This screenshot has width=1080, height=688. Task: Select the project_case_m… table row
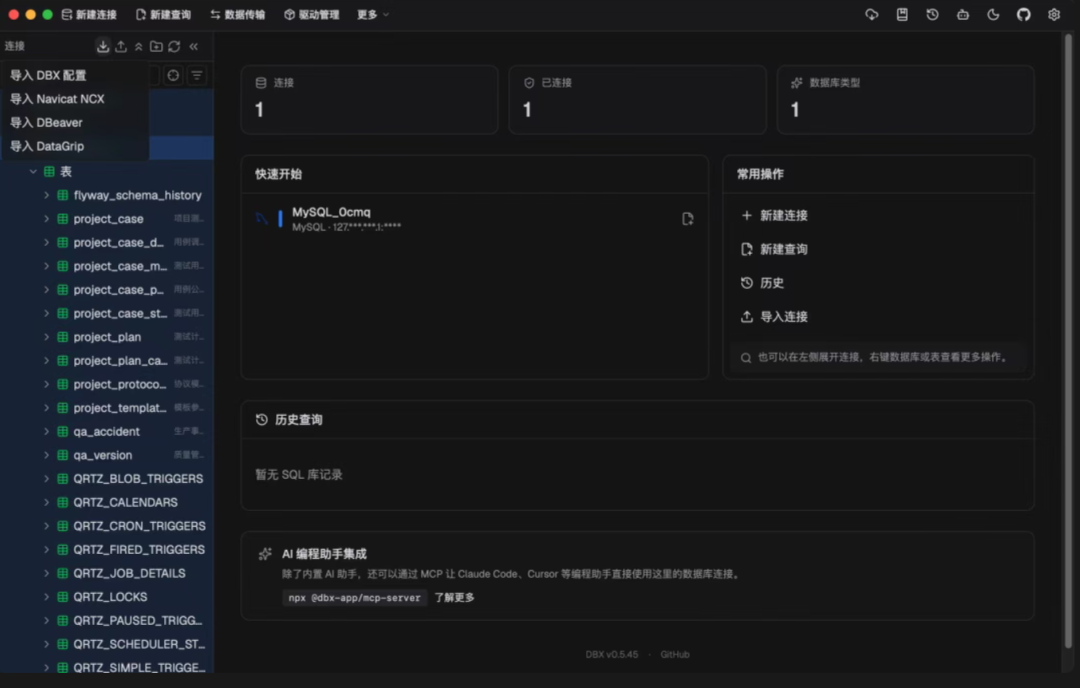[x=107, y=266]
